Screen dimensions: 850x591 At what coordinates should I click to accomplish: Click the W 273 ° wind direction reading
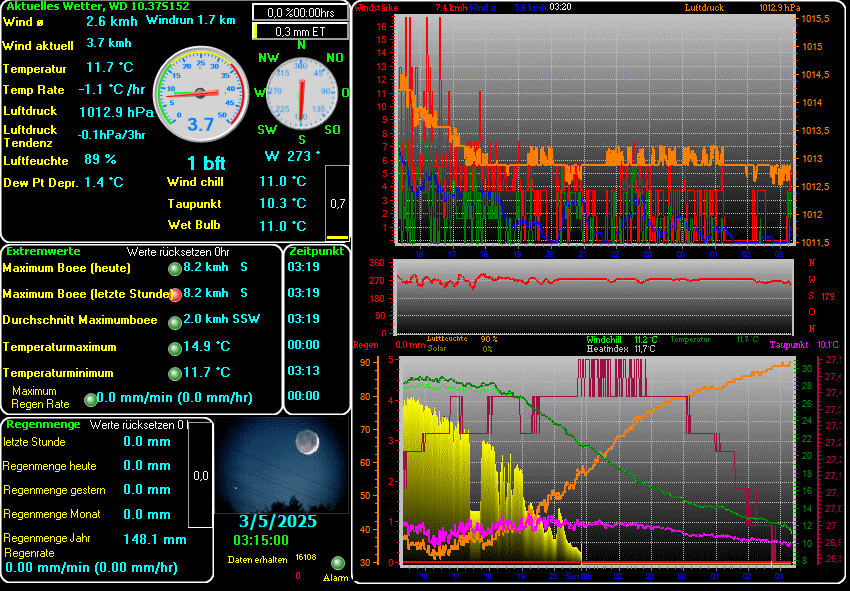tap(292, 157)
